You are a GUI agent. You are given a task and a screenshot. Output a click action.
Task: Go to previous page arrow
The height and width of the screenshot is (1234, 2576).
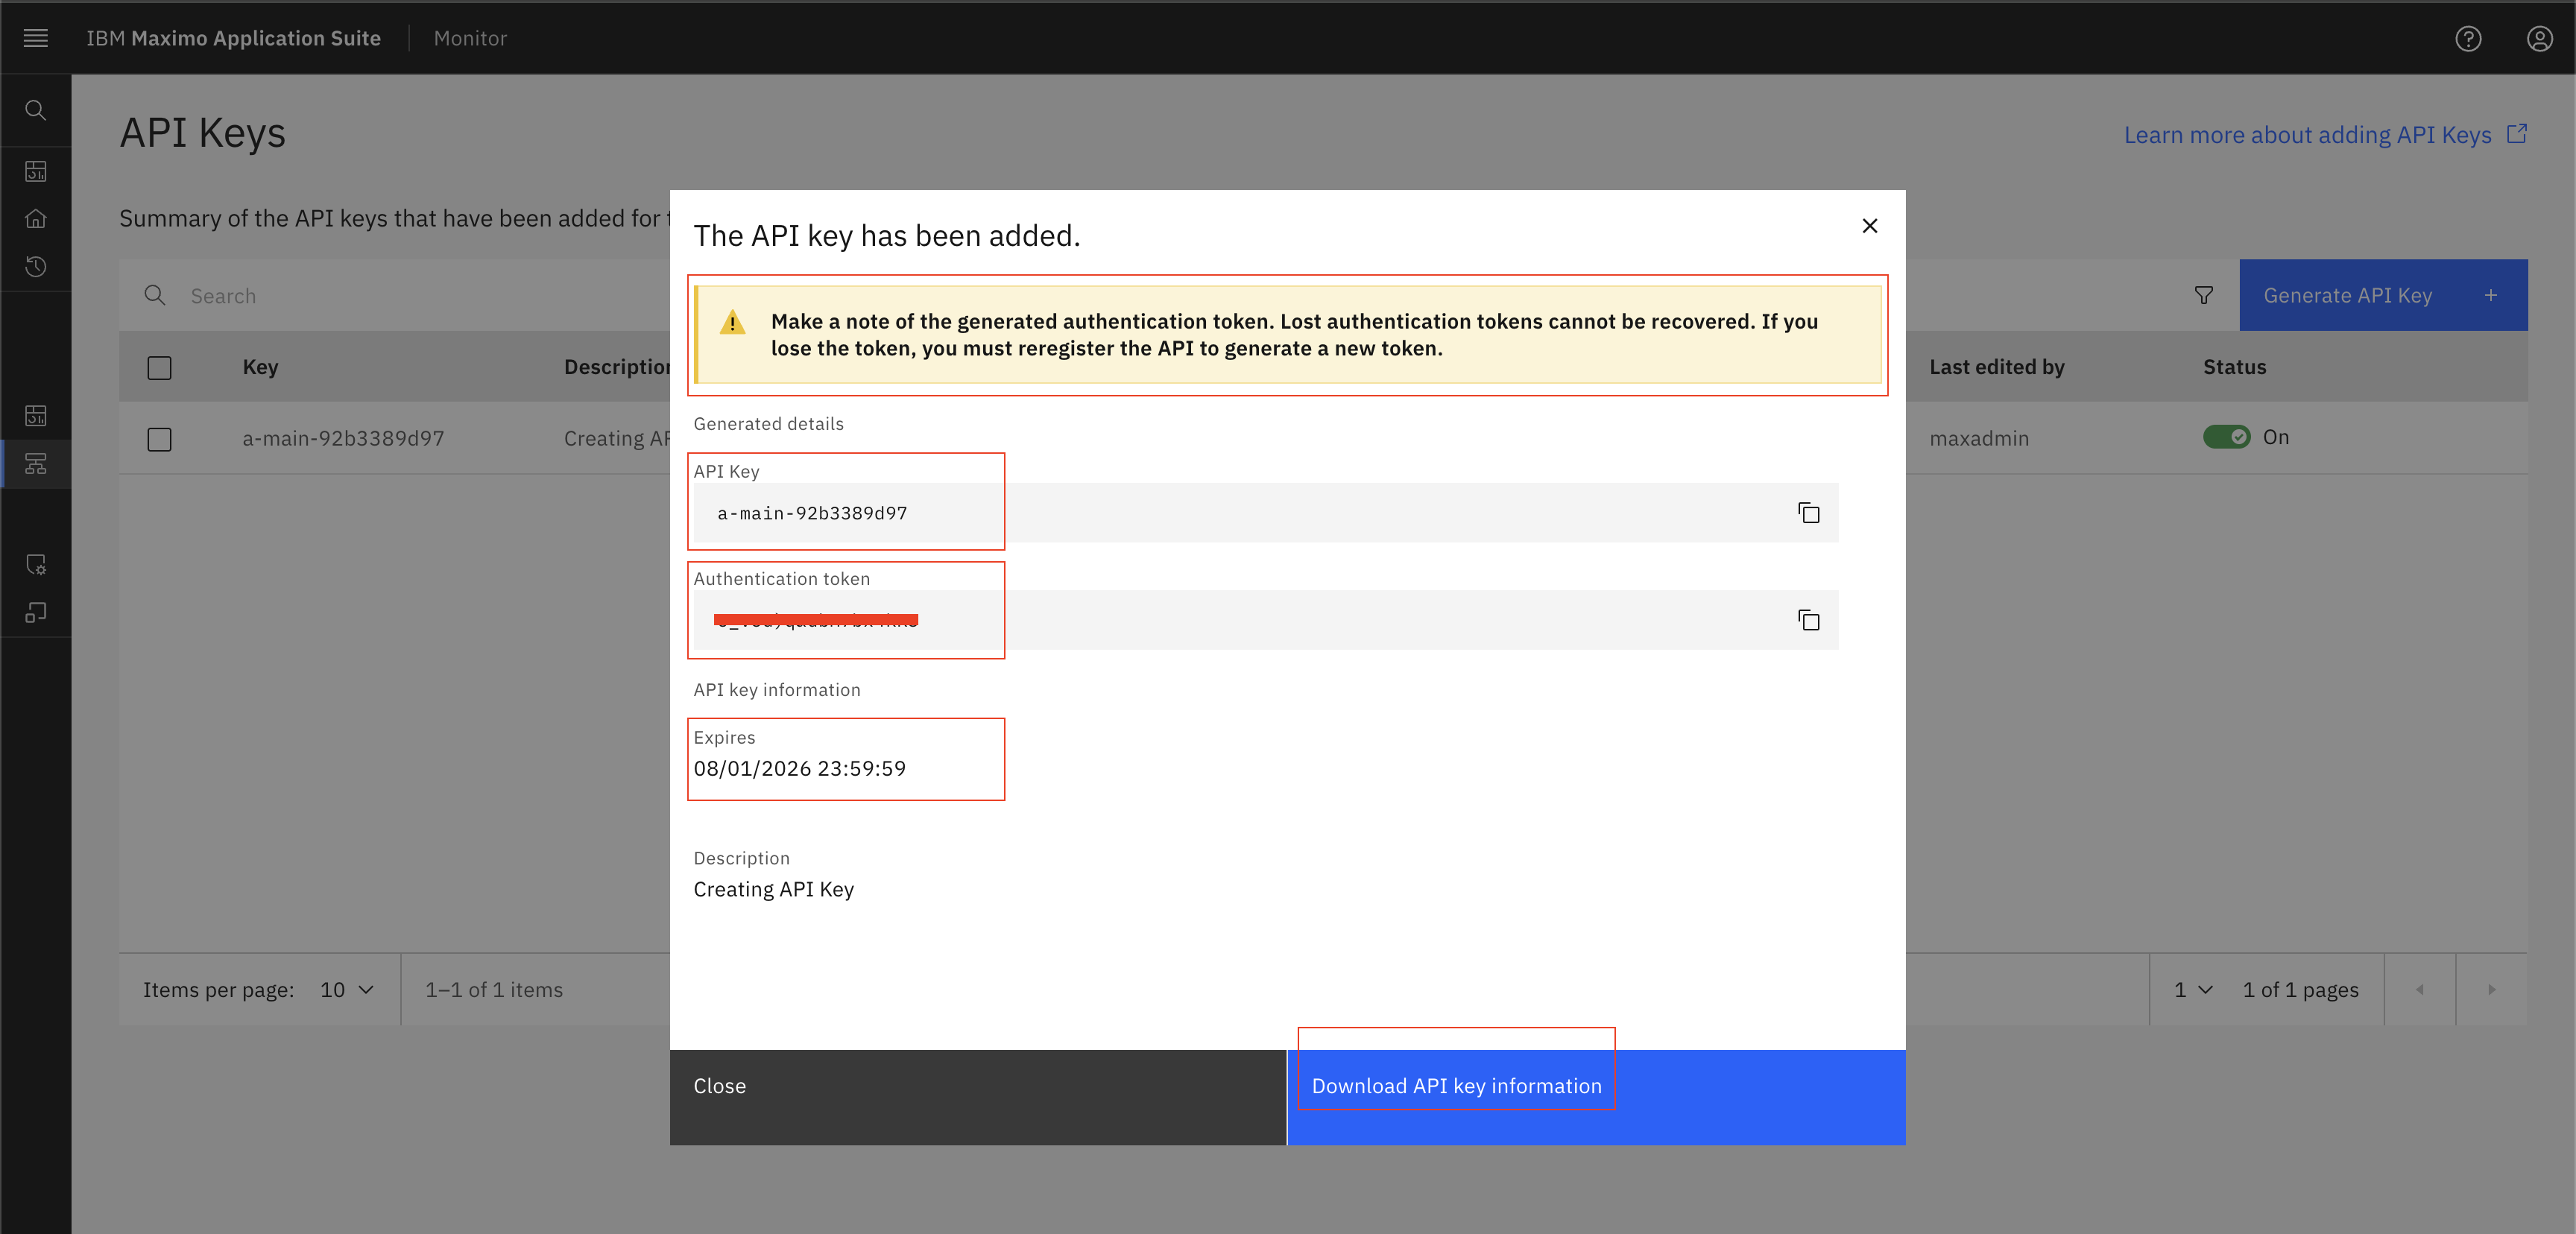click(x=2420, y=990)
